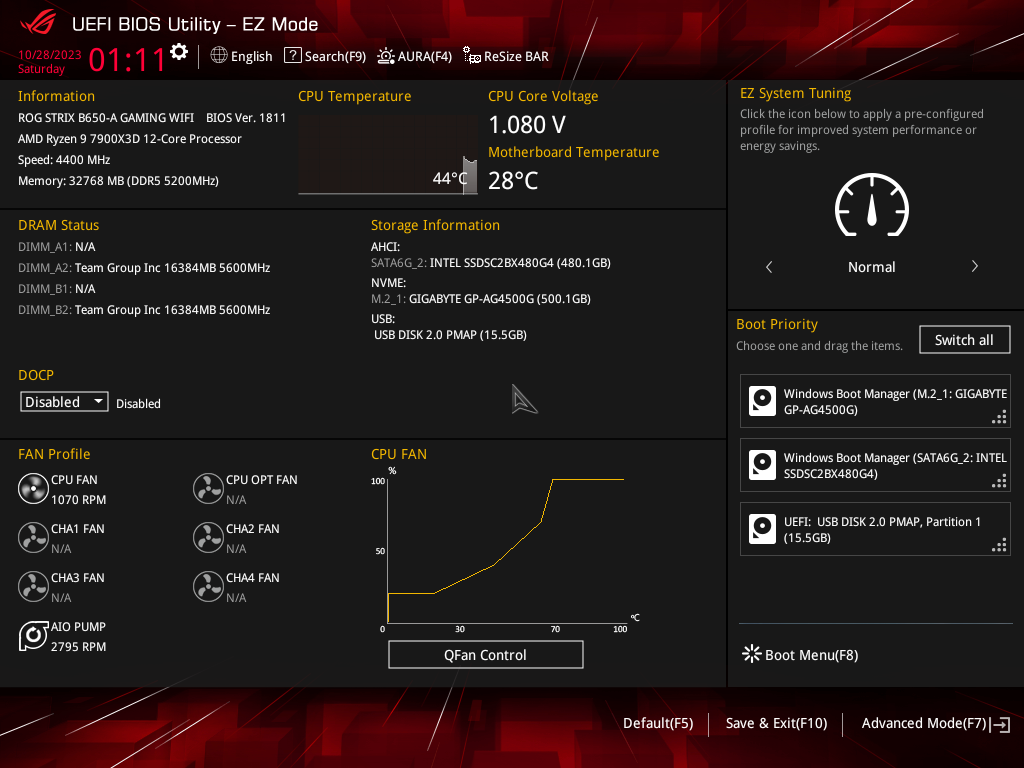Click the 1.080 V core voltage value

click(527, 125)
